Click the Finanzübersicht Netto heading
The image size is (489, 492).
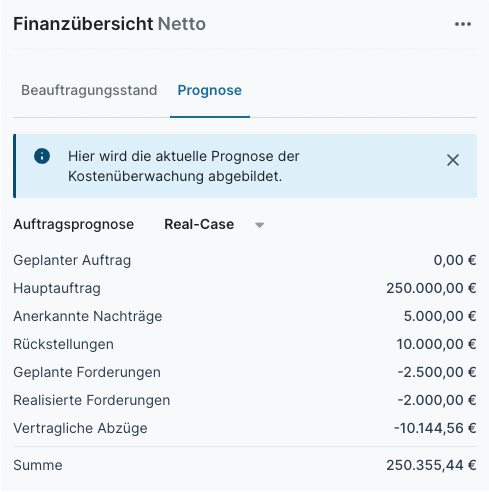pyautogui.click(x=109, y=24)
